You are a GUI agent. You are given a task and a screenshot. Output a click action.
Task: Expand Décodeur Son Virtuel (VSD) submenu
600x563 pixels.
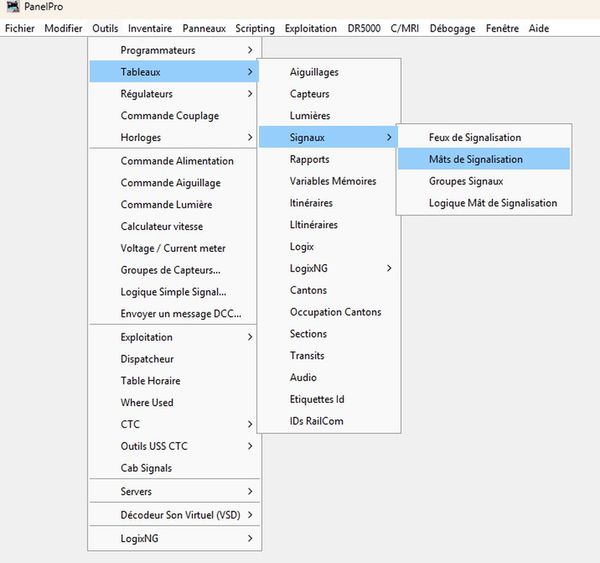[180, 515]
